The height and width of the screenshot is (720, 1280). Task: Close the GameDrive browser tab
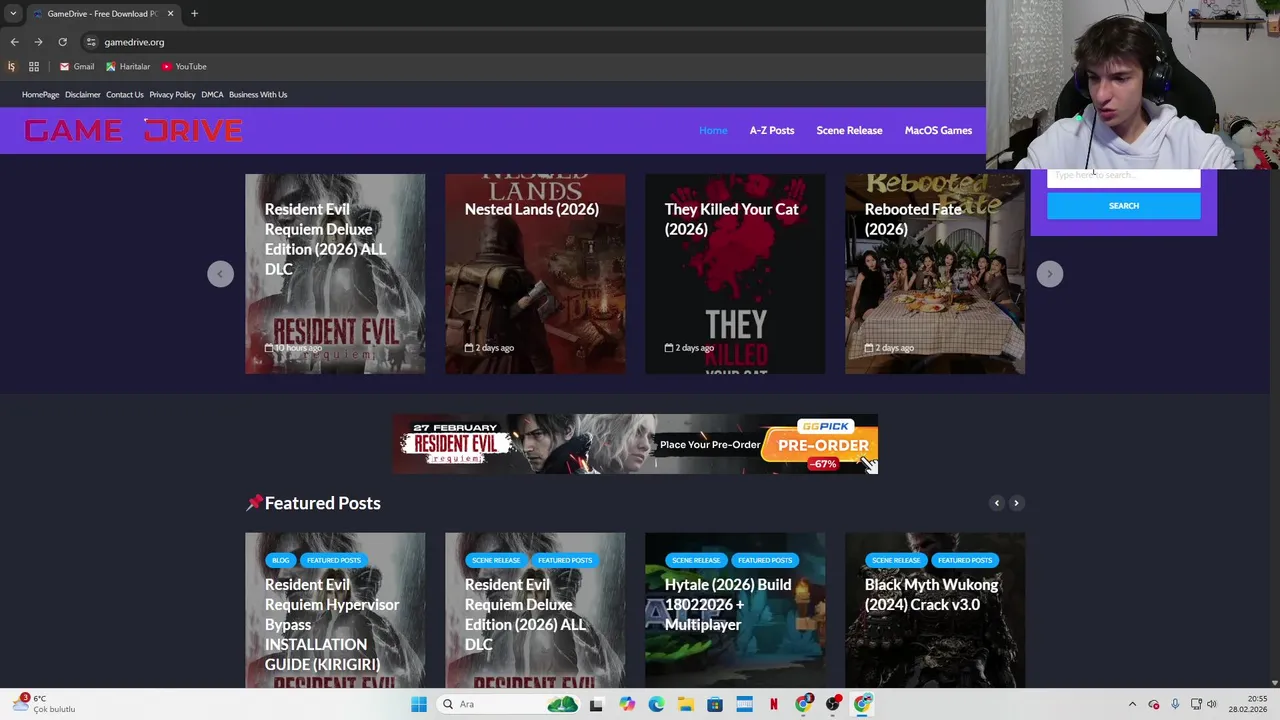coord(170,13)
